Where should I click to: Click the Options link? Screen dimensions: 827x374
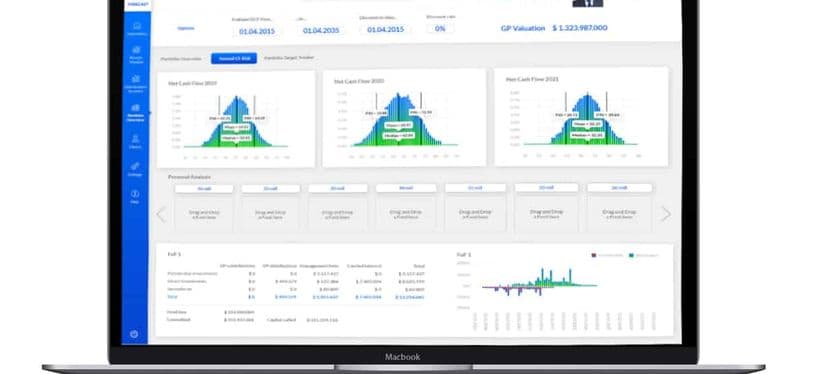(186, 28)
